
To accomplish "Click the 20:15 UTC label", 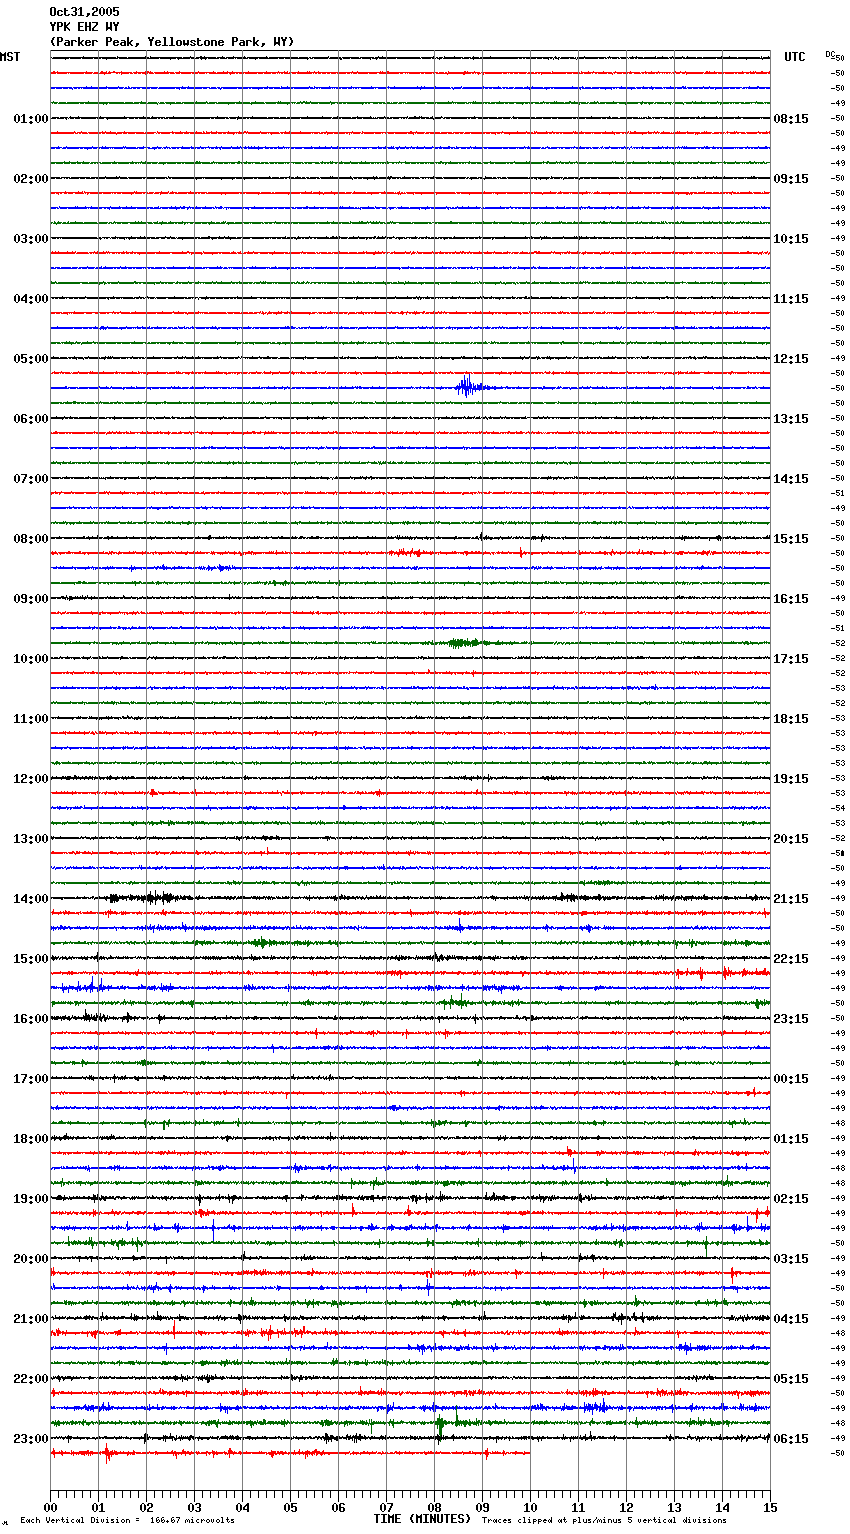I will [791, 839].
